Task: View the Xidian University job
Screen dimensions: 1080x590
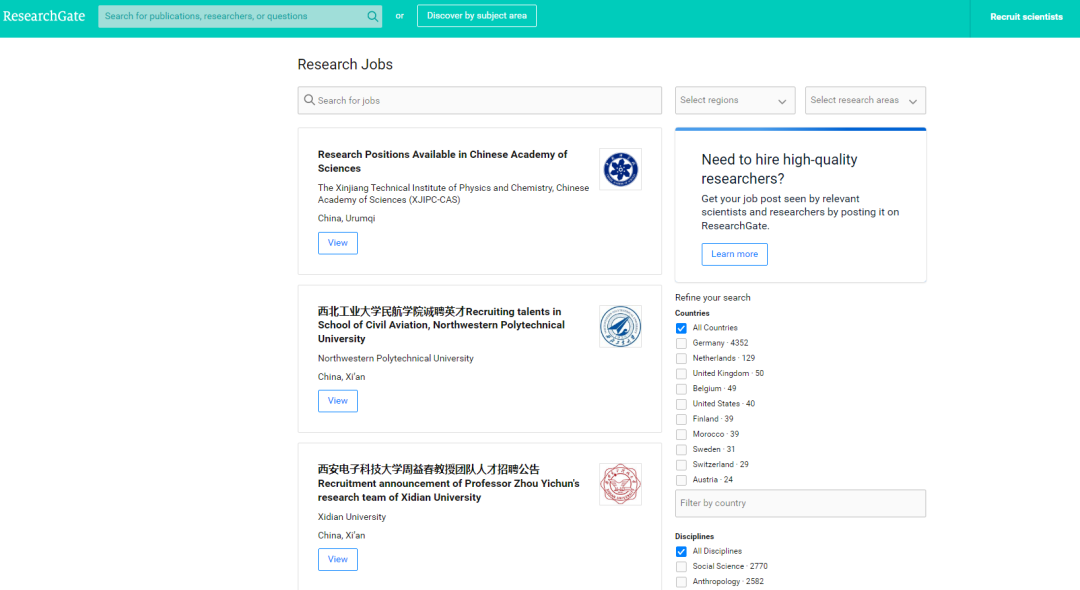Action: click(x=338, y=559)
